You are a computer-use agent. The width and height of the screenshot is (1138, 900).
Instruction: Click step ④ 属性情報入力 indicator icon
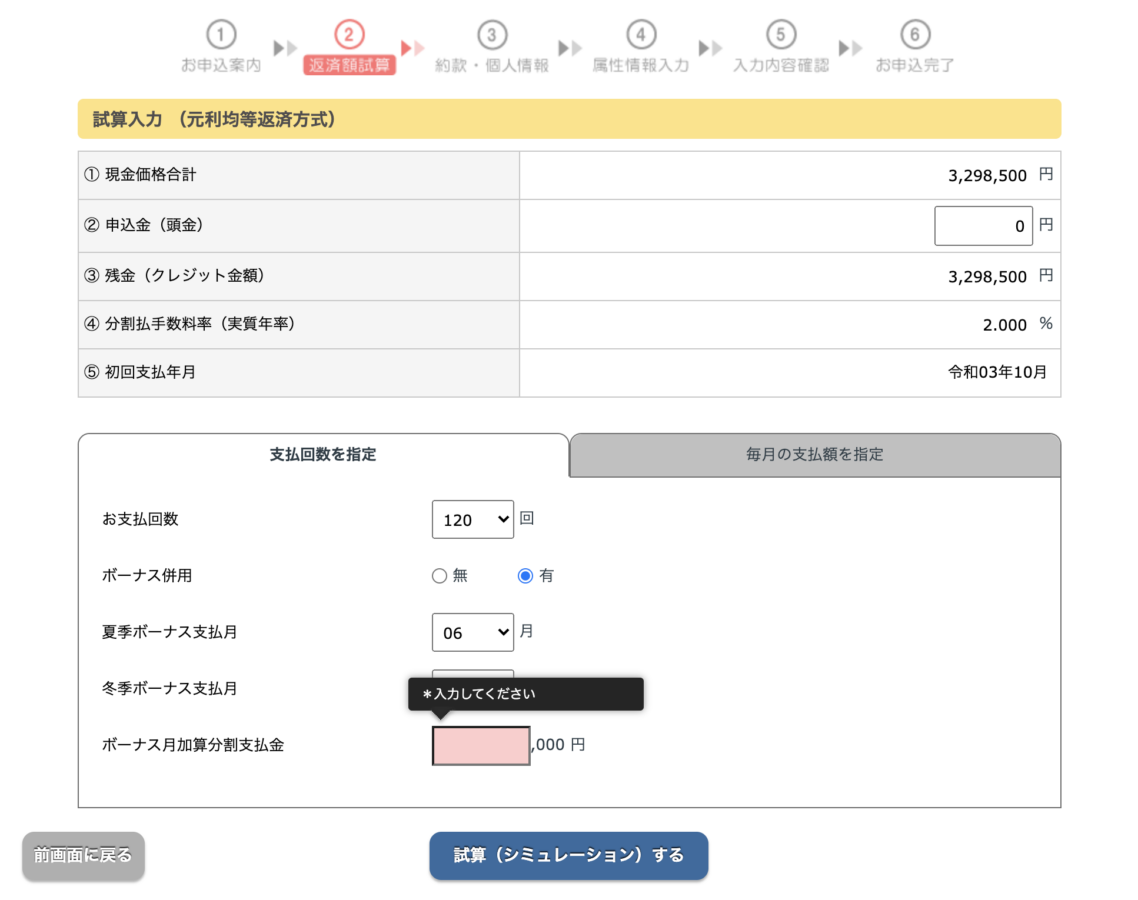point(641,34)
